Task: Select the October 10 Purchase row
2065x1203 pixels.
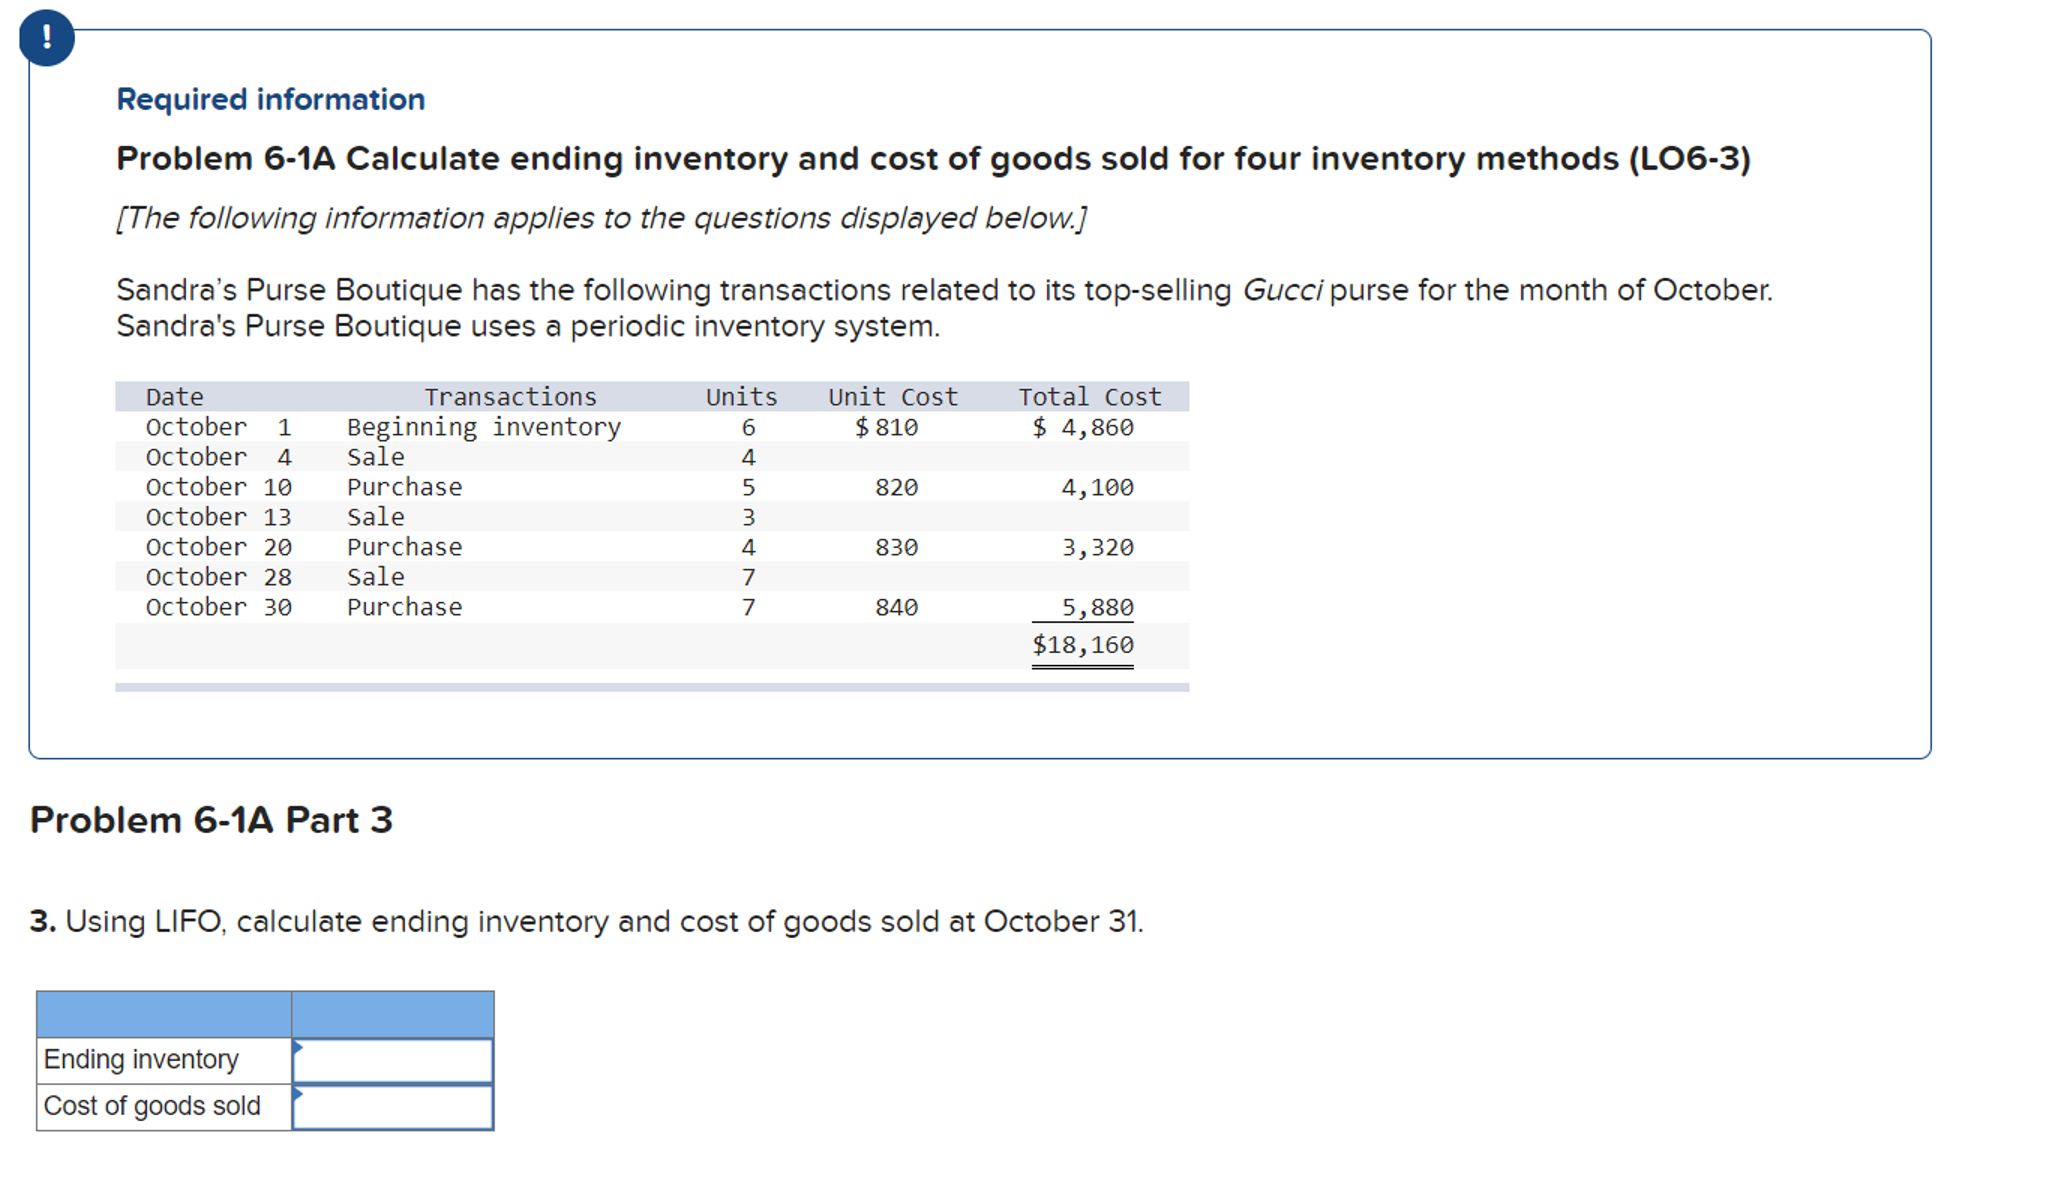Action: click(x=404, y=487)
